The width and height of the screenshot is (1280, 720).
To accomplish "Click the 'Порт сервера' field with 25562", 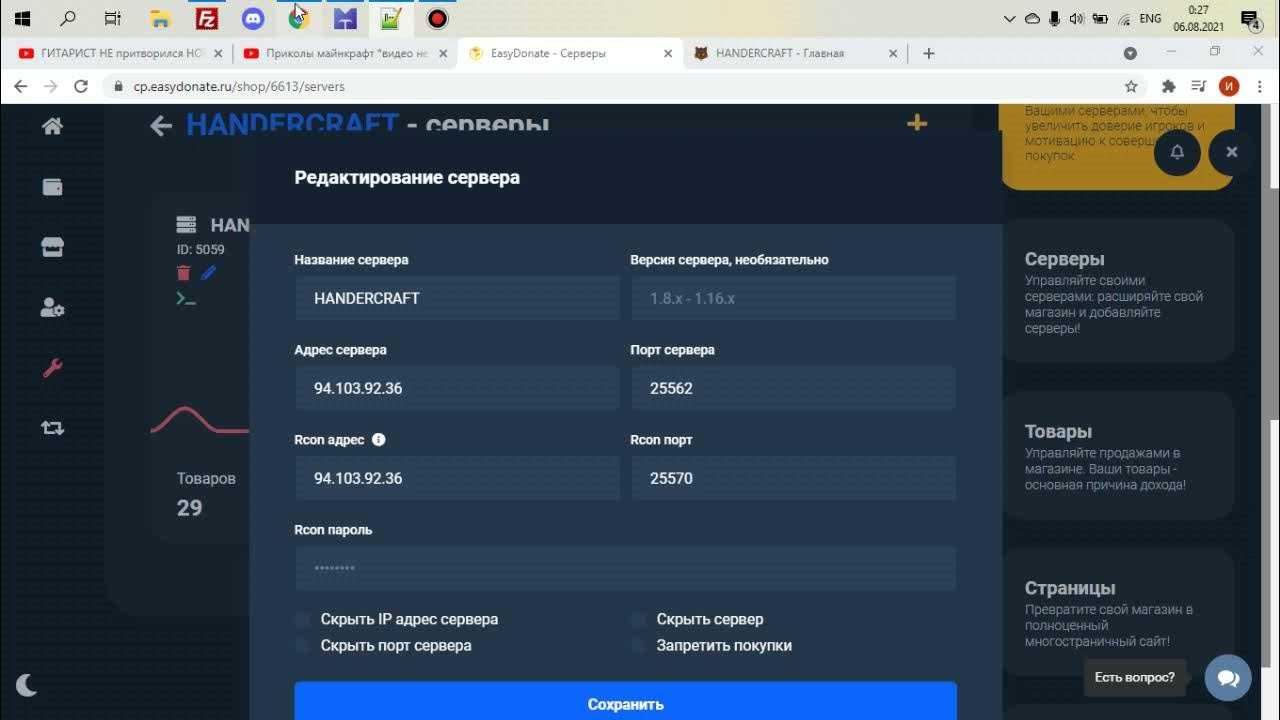I will click(793, 388).
